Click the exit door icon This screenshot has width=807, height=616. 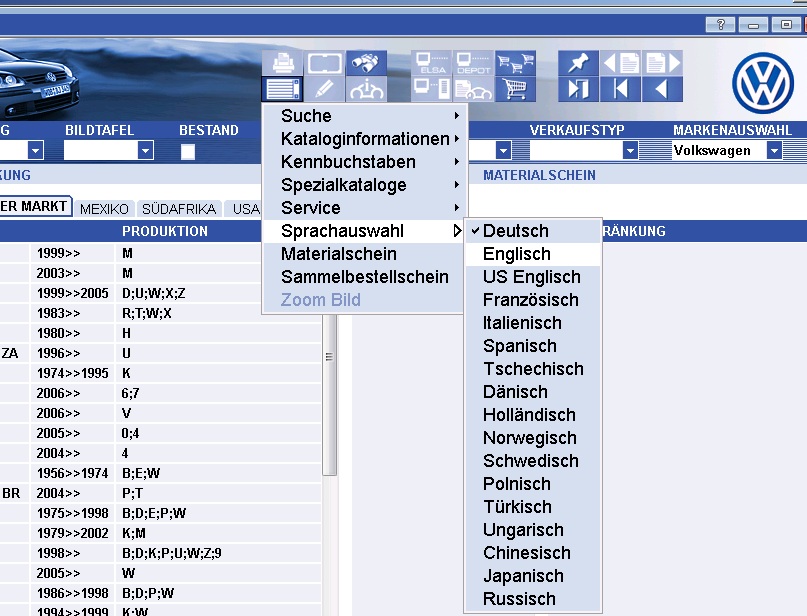(577, 89)
